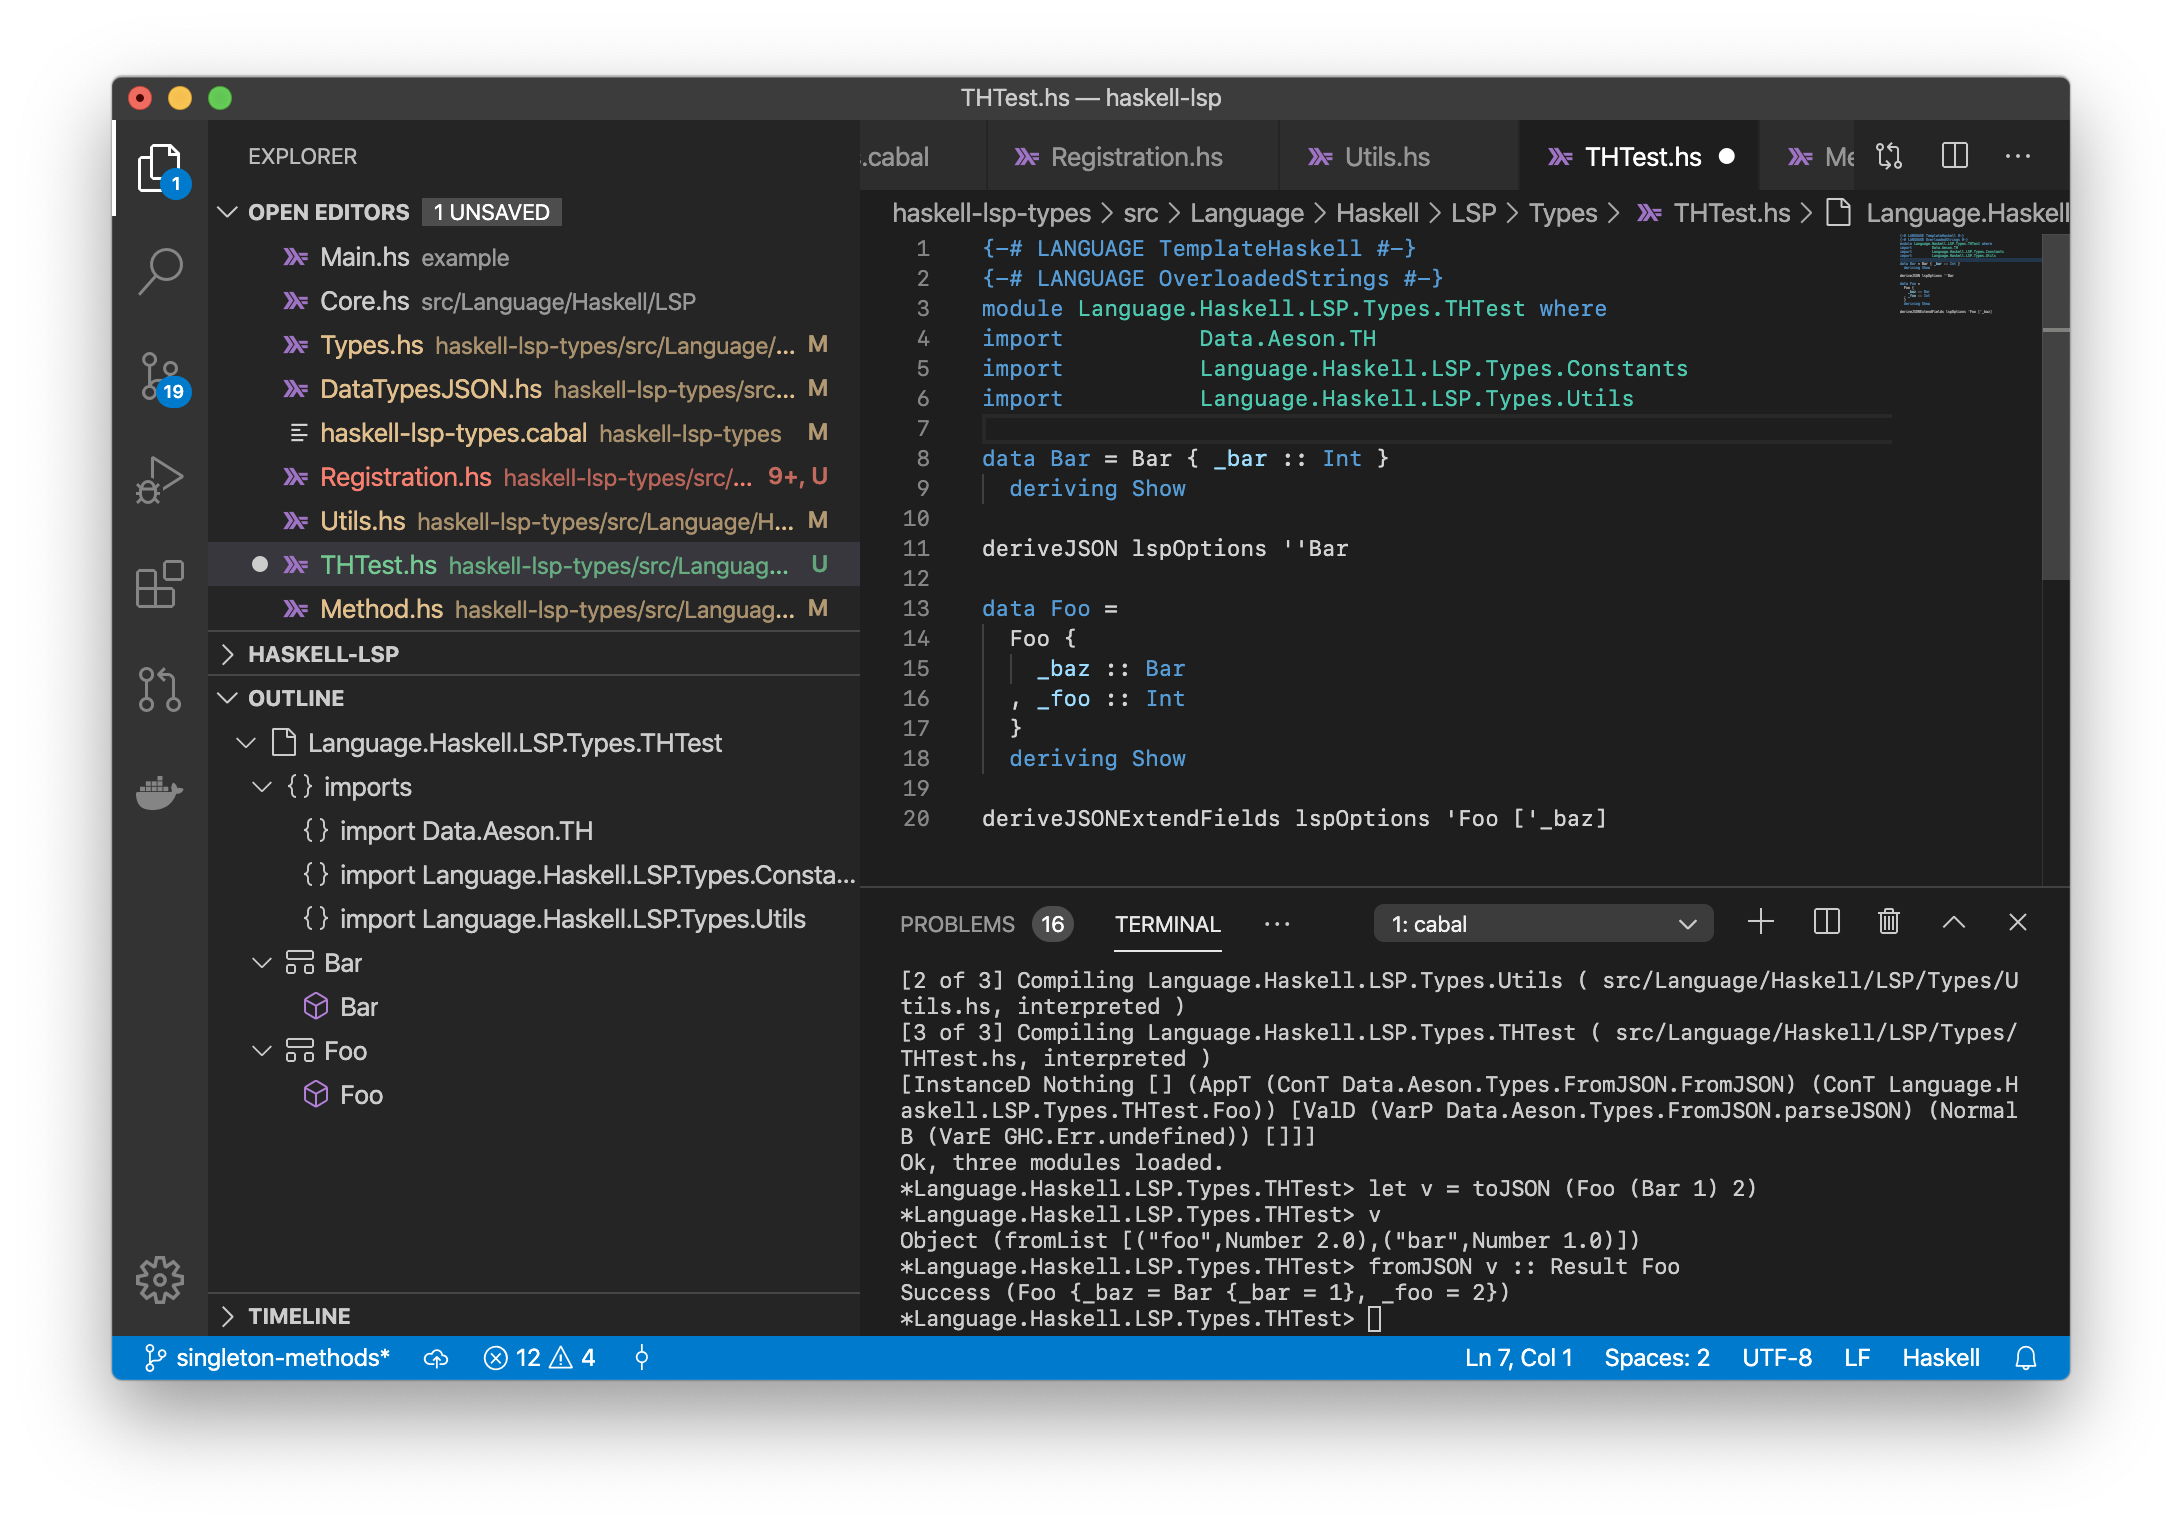Close the terminal panel

tap(2018, 923)
